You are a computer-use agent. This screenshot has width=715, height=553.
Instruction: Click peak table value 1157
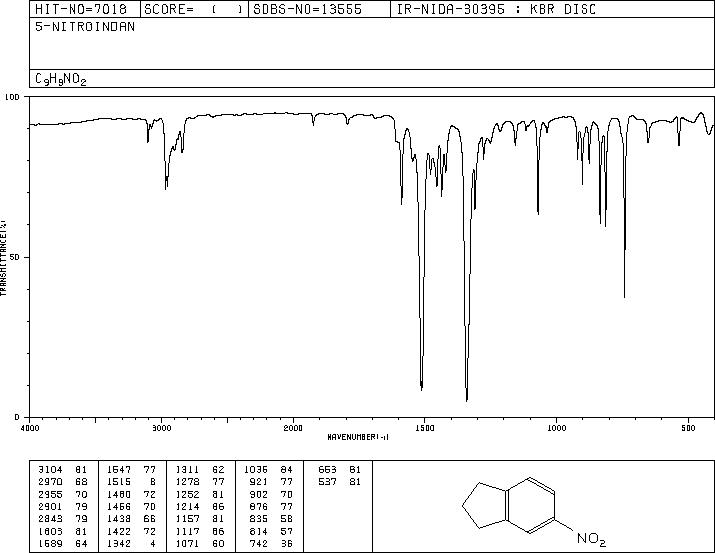[187, 519]
